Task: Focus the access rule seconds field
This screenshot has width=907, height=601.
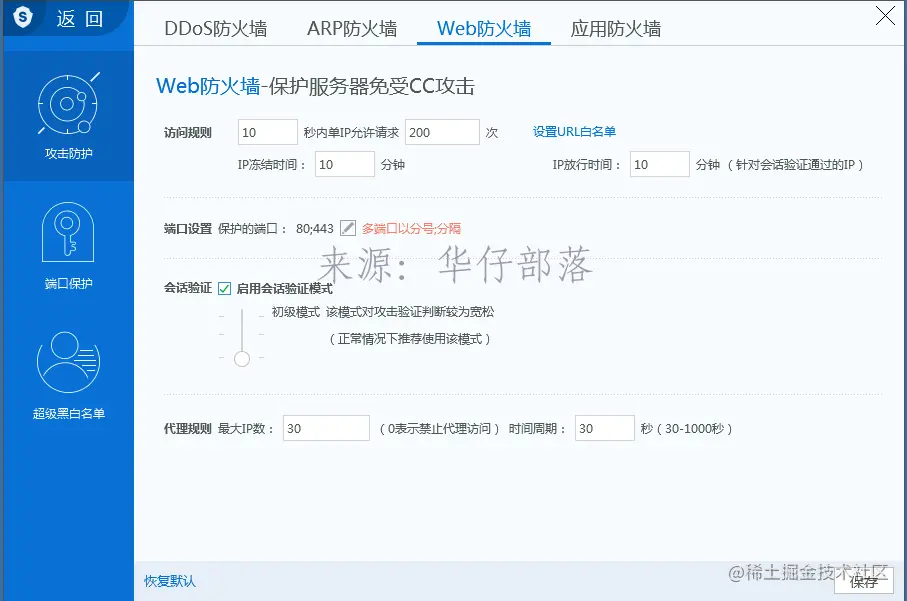Action: (x=268, y=132)
